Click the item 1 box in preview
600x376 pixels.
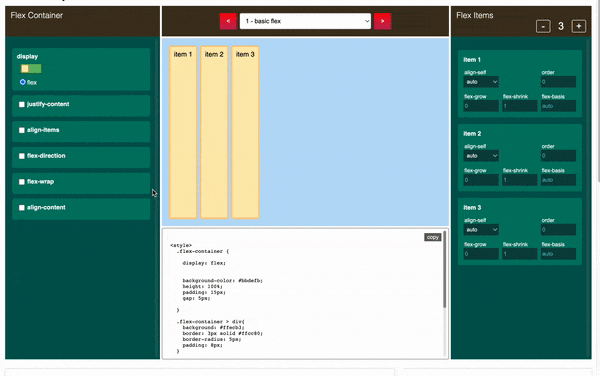point(183,132)
